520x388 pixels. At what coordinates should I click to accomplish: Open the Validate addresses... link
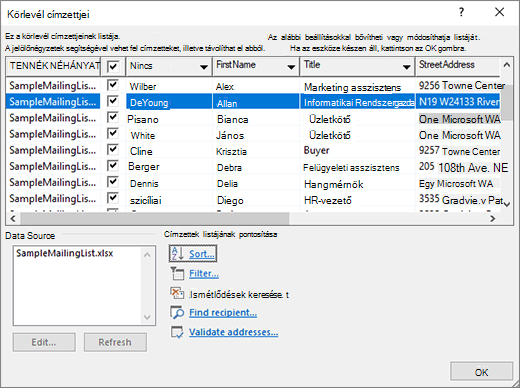tap(233, 332)
